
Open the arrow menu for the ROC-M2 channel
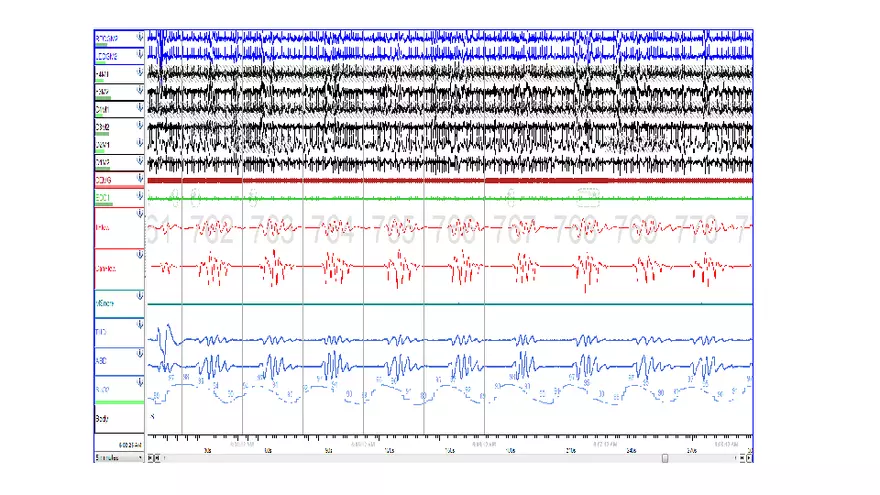tap(140, 36)
